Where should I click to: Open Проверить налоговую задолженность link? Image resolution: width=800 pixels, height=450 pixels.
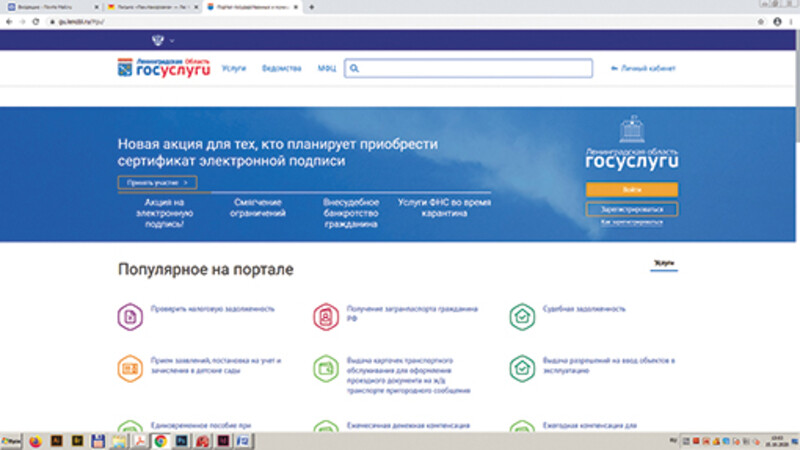[x=213, y=309]
